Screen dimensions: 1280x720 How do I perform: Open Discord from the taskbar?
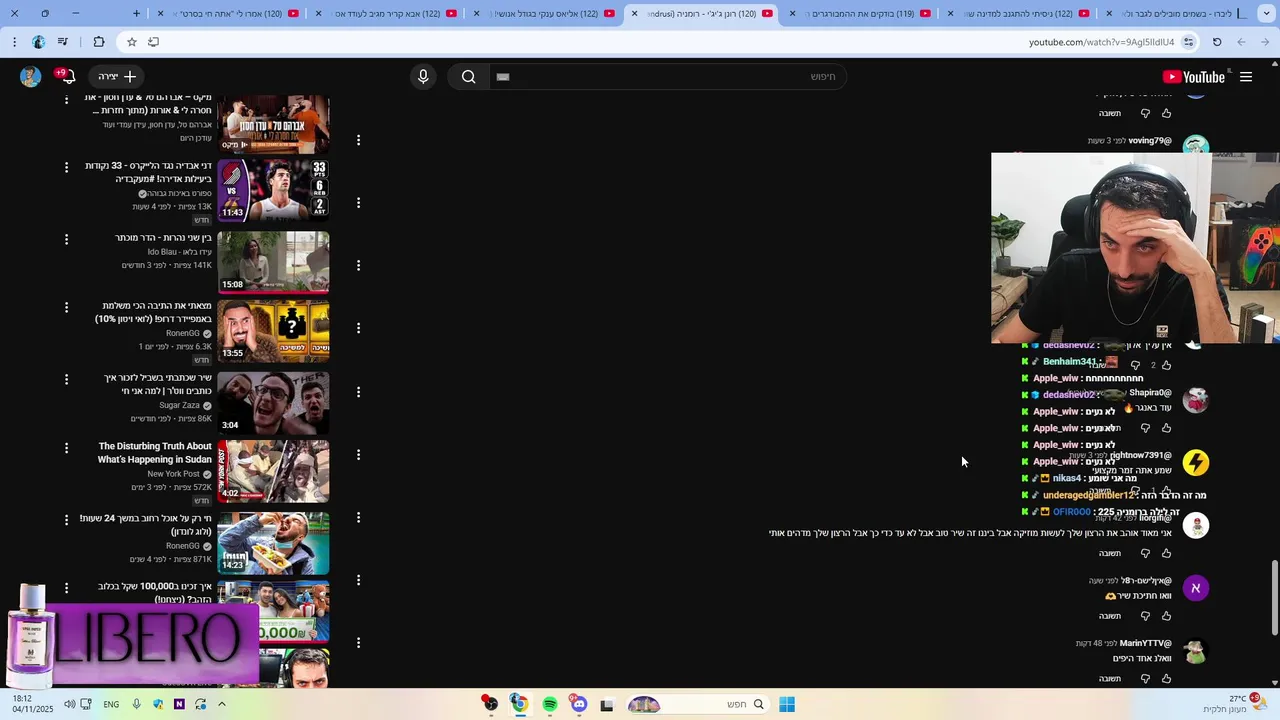pyautogui.click(x=578, y=704)
